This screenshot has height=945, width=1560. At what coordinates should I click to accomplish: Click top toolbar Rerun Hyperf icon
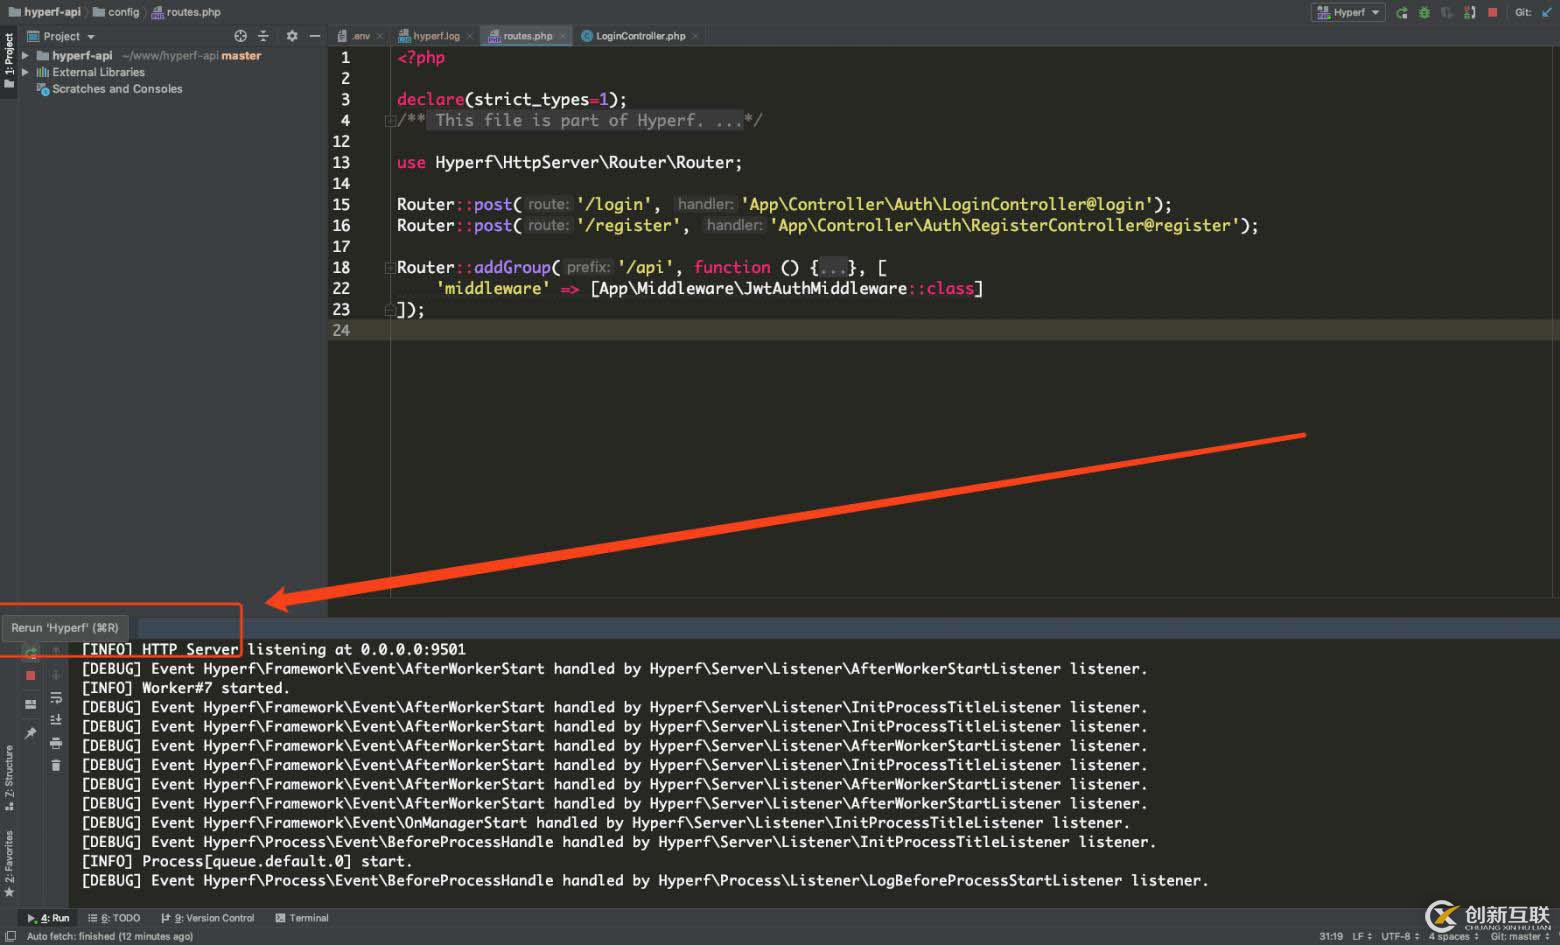tap(1402, 13)
